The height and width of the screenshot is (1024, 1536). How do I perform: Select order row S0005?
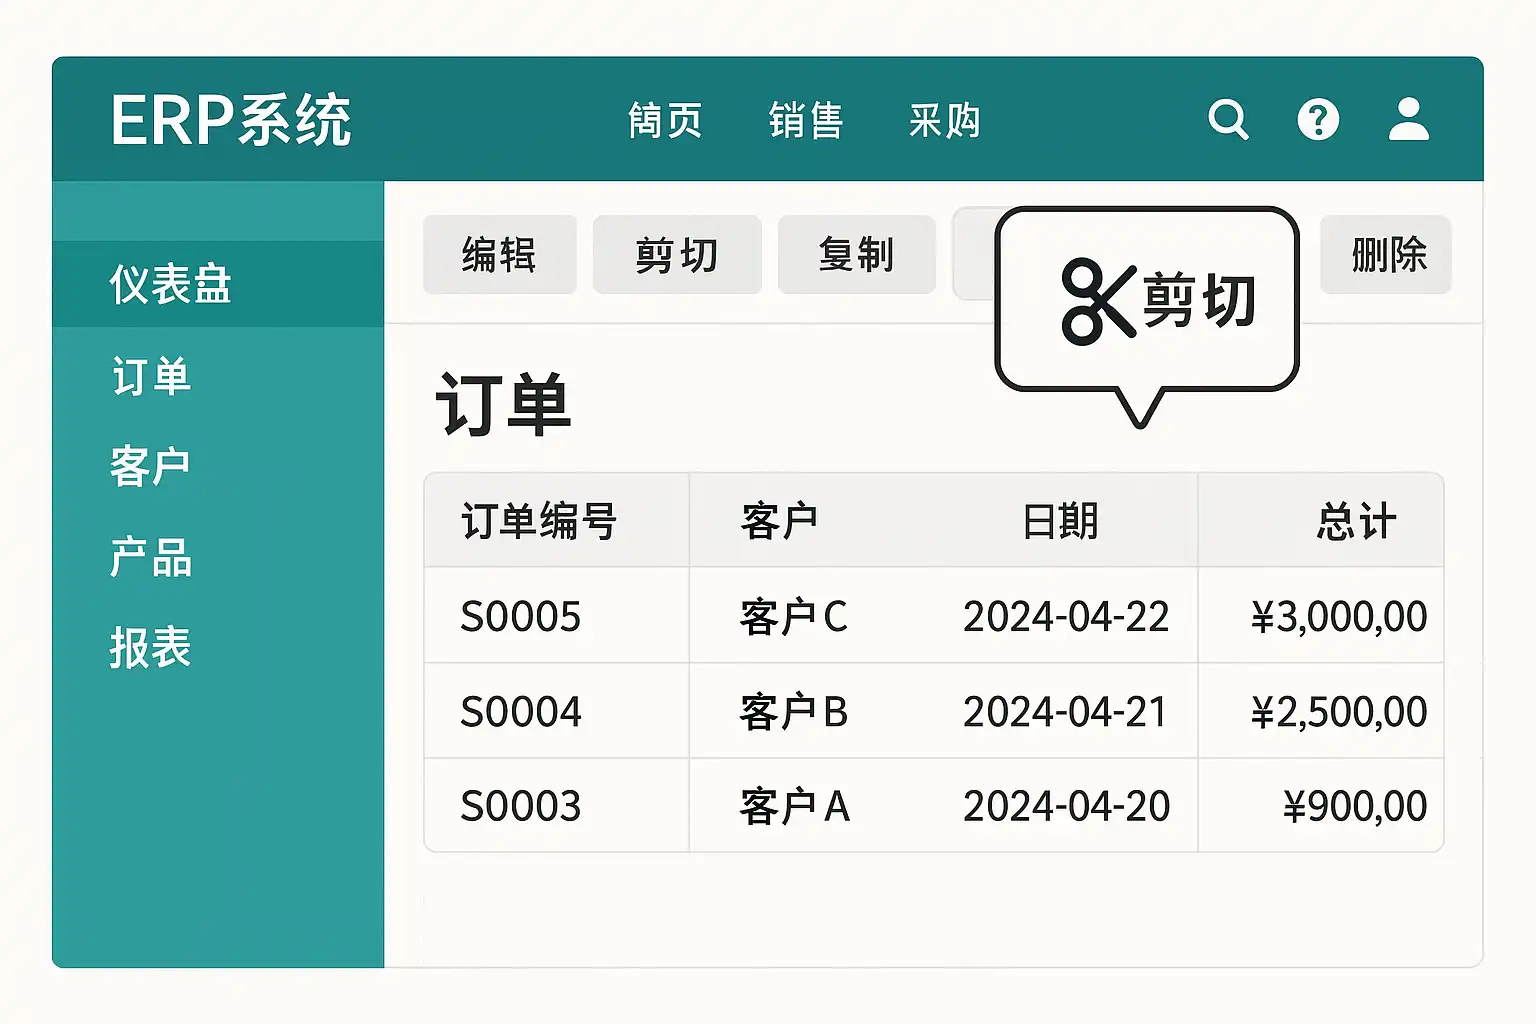point(521,616)
